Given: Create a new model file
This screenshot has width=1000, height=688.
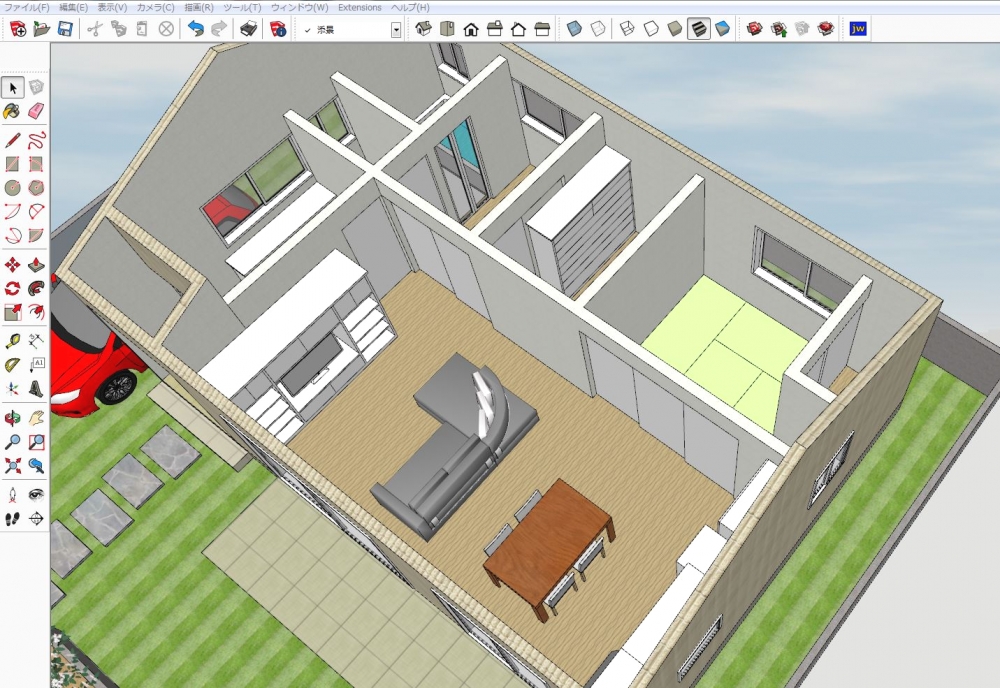Looking at the screenshot, I should point(18,29).
